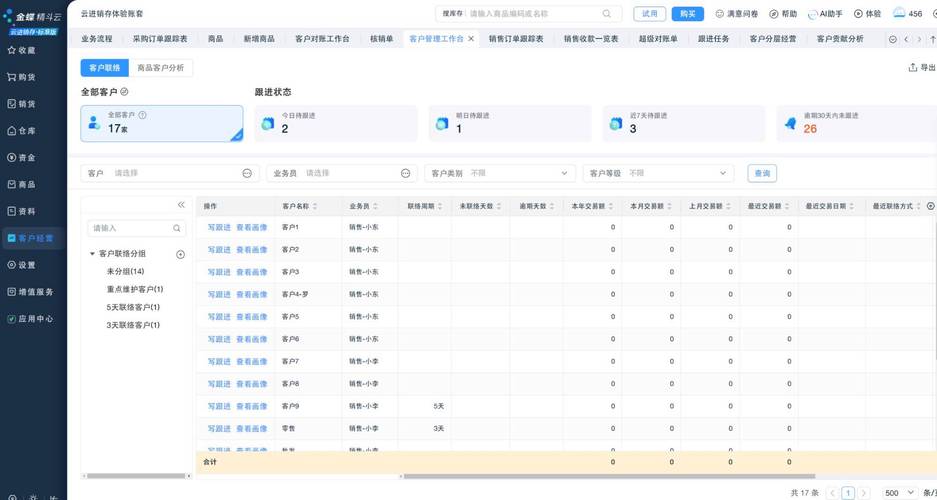The width and height of the screenshot is (937, 500).
Task: Select the 逾期30天内未跟进 status card
Action: coord(857,124)
